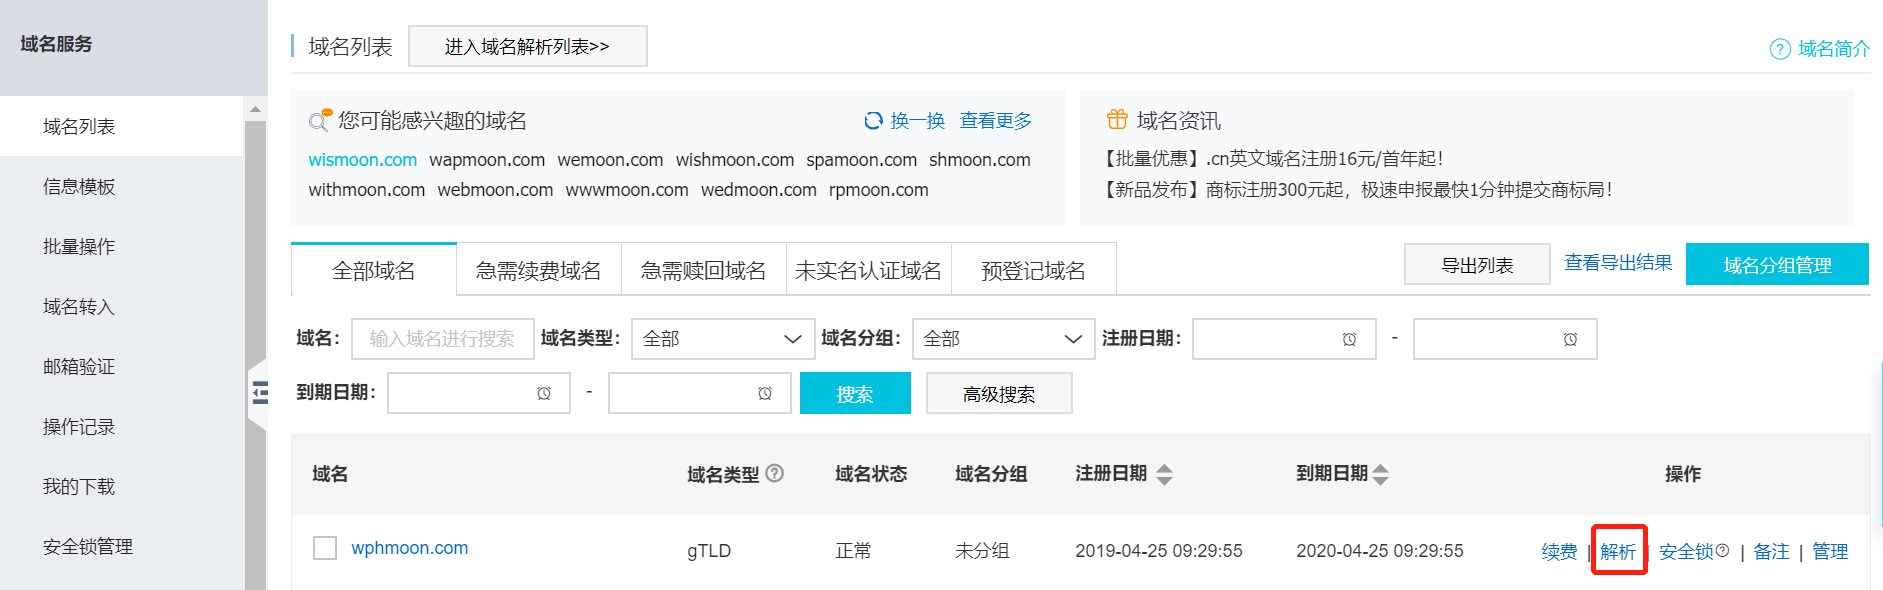Open 我的下载 in the sidebar

coord(122,486)
